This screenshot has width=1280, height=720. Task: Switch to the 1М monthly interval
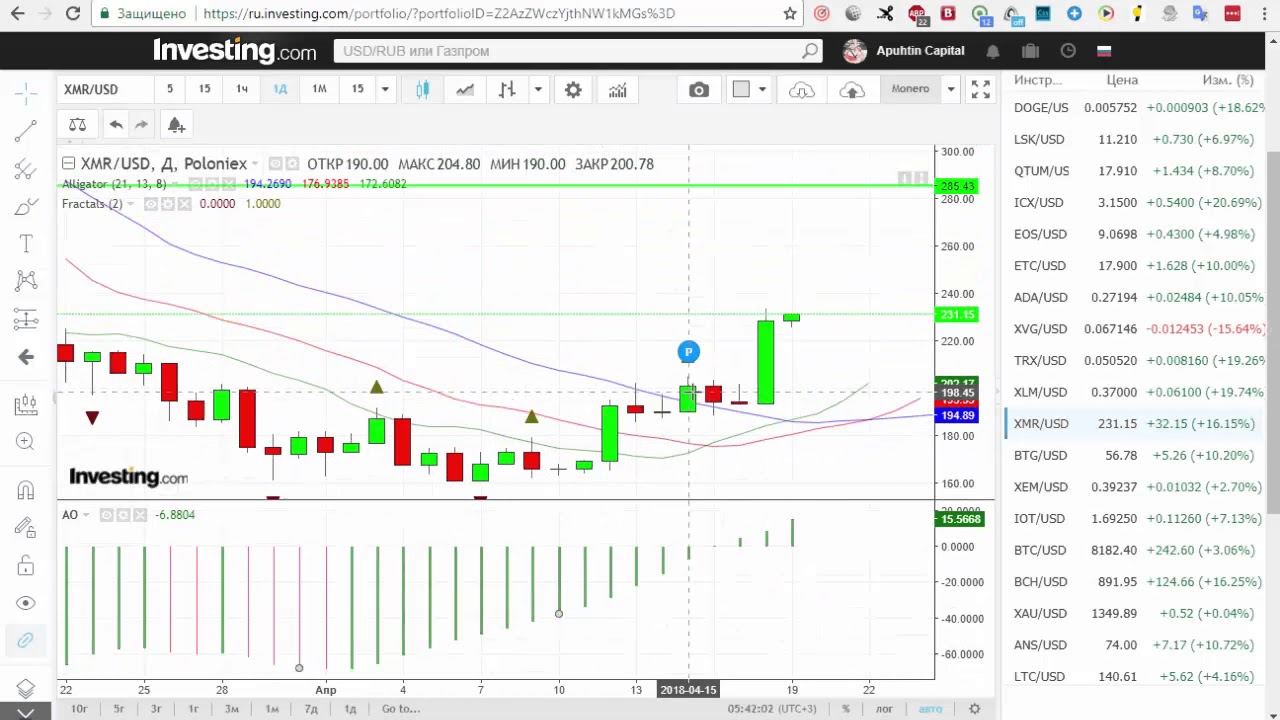(319, 89)
